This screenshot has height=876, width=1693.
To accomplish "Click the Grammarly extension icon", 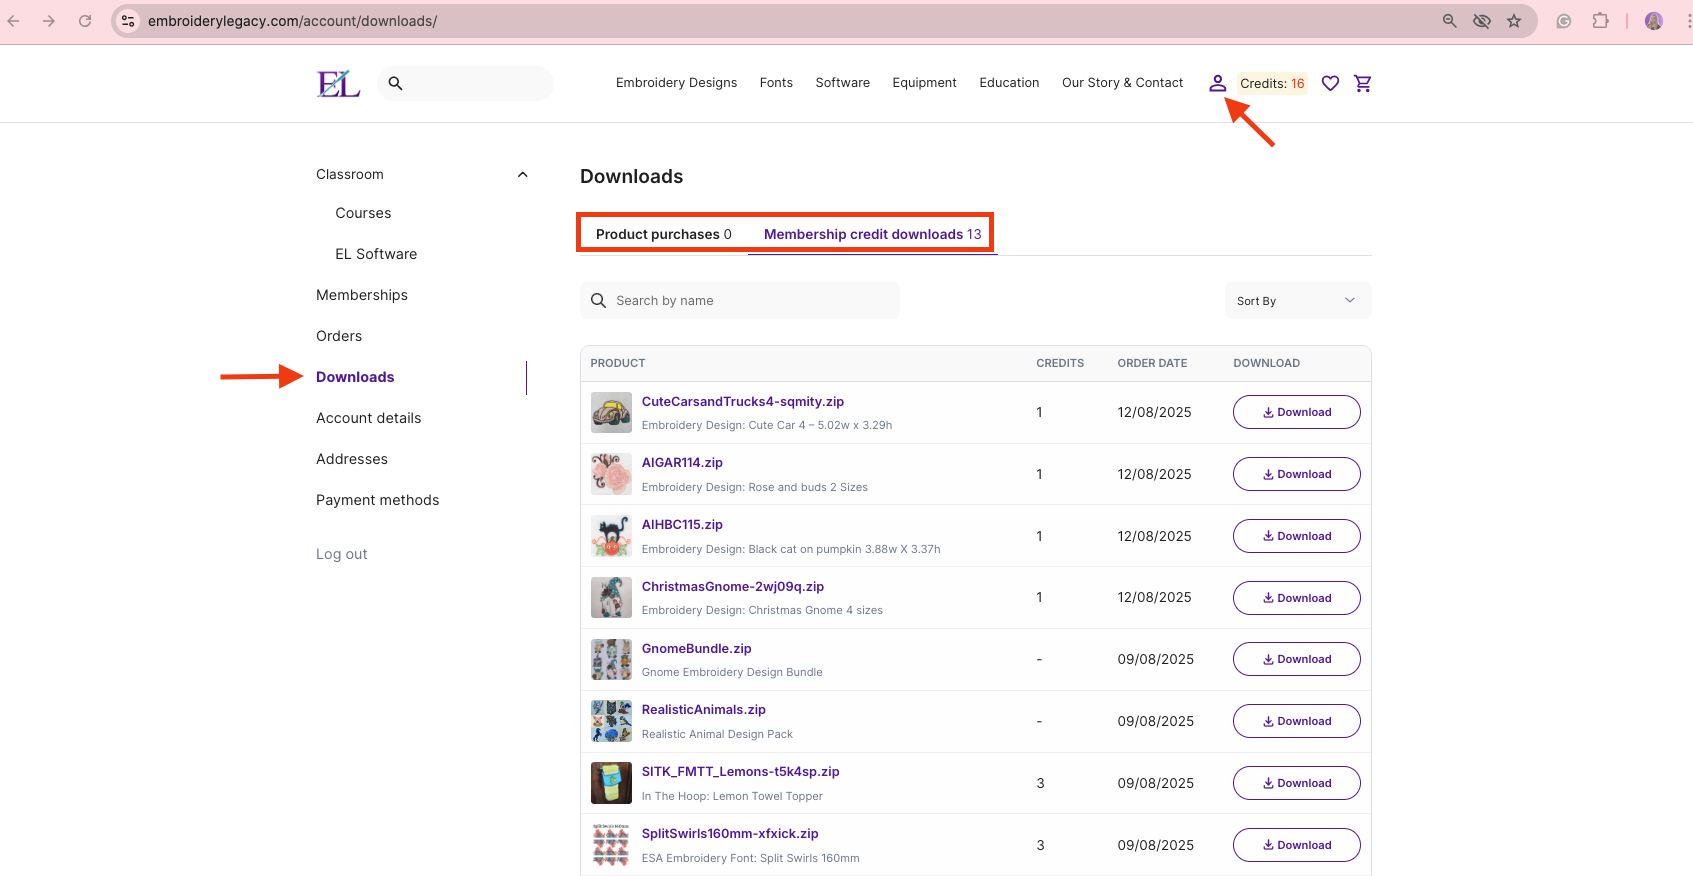I will pos(1564,21).
